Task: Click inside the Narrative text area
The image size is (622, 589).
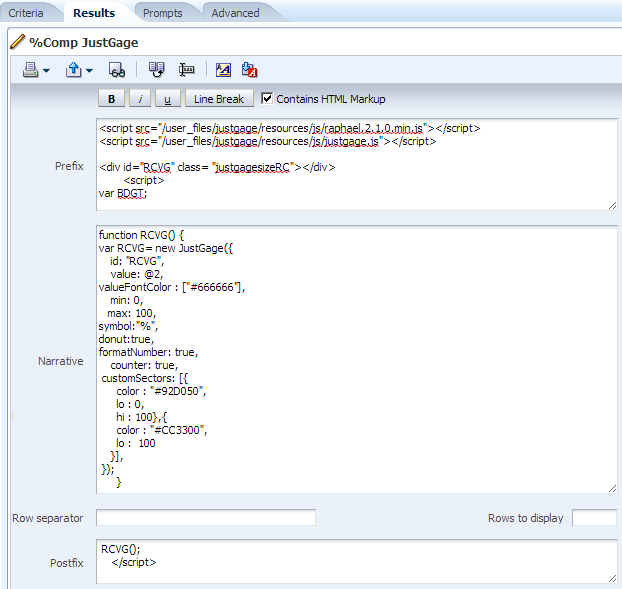Action: click(357, 359)
